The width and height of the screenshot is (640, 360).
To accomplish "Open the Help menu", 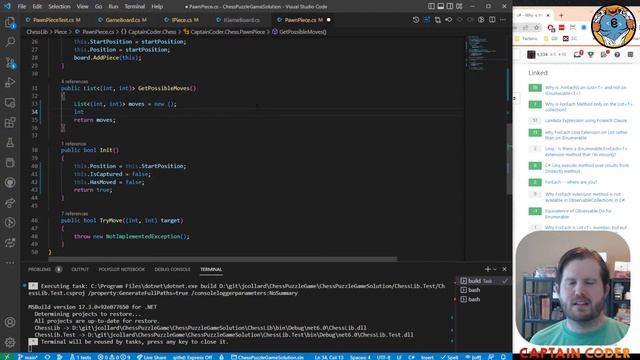I will [157, 7].
